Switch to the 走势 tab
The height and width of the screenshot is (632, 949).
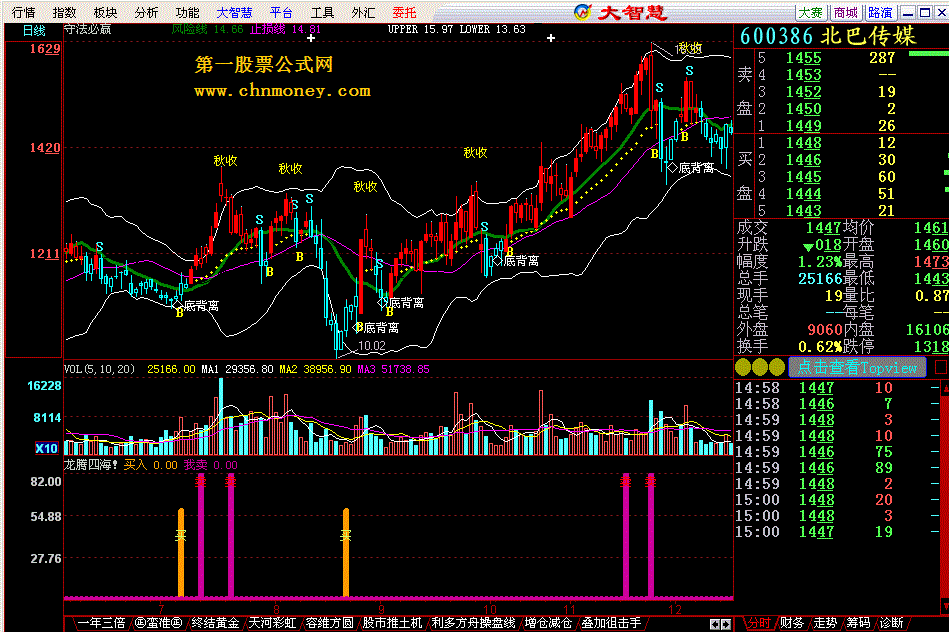click(x=824, y=623)
